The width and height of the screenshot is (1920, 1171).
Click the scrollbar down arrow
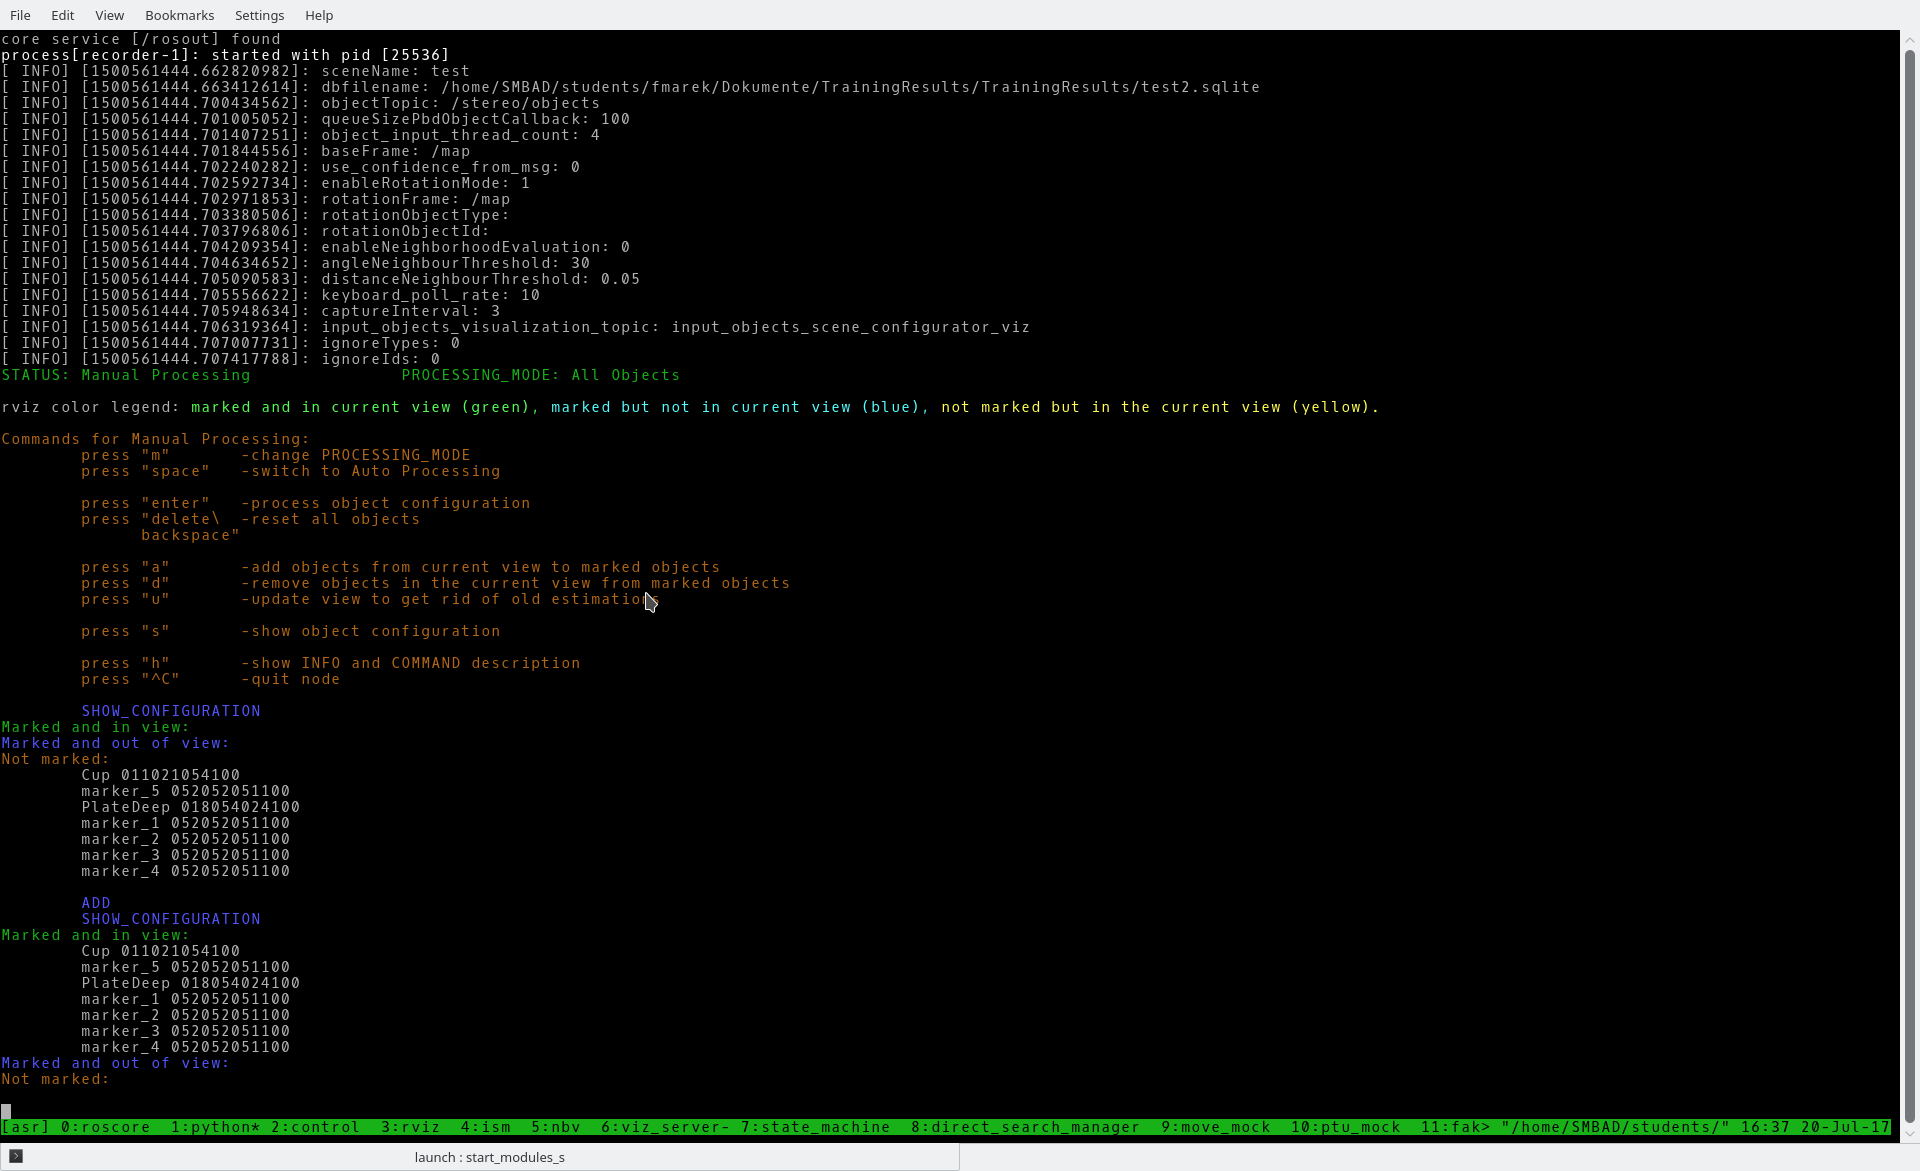(1909, 1133)
